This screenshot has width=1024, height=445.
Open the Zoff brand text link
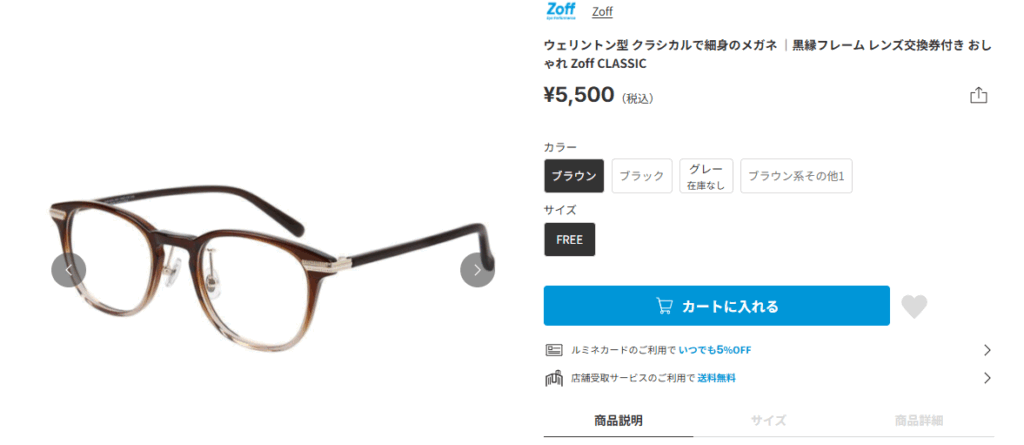602,11
